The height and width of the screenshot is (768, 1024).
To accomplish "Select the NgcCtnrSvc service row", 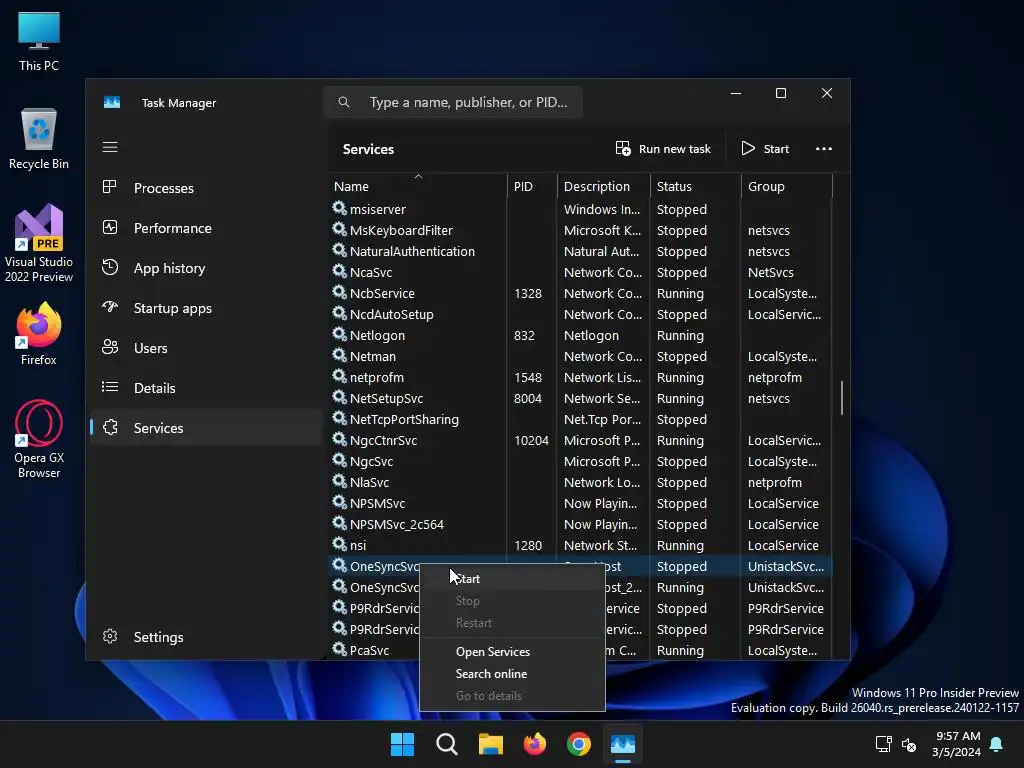I will click(580, 440).
